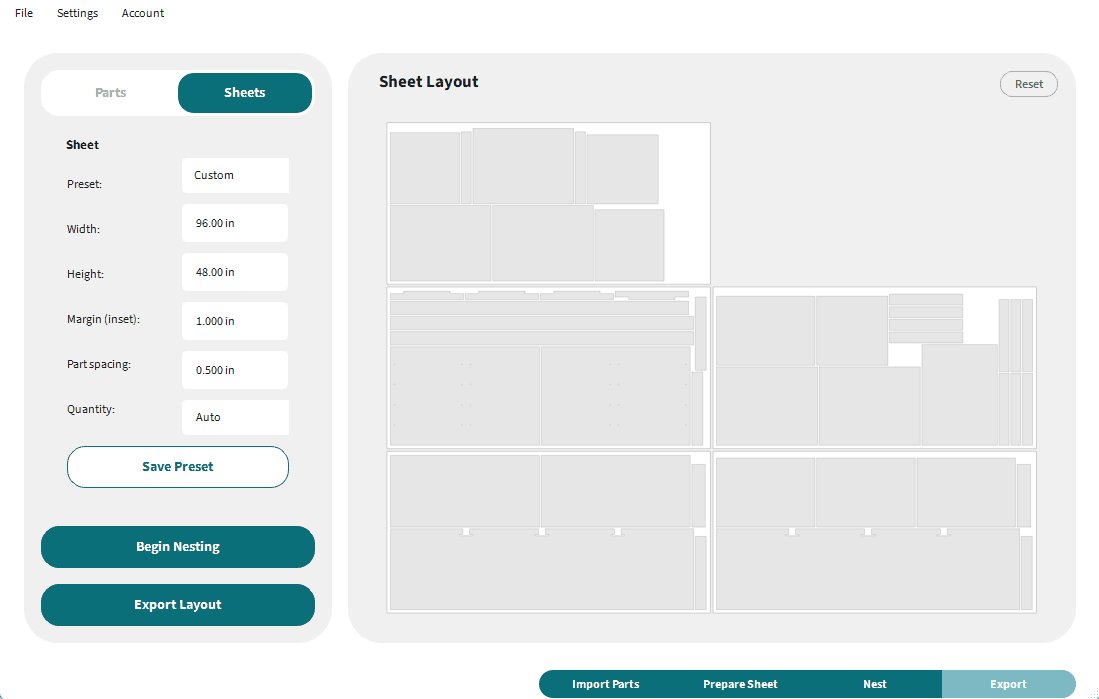Edit the Margin (inset) value field
Screen dimensions: 1099x699
pos(235,321)
